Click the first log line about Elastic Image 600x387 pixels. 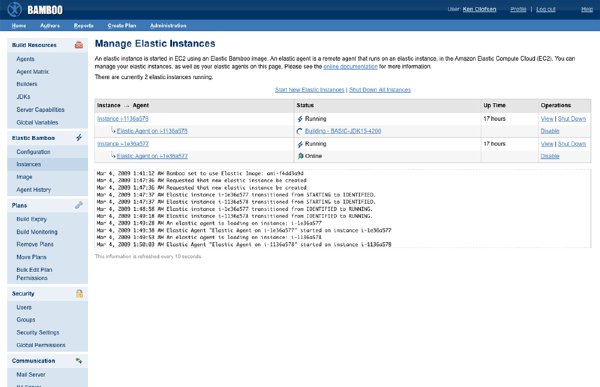[x=200, y=173]
